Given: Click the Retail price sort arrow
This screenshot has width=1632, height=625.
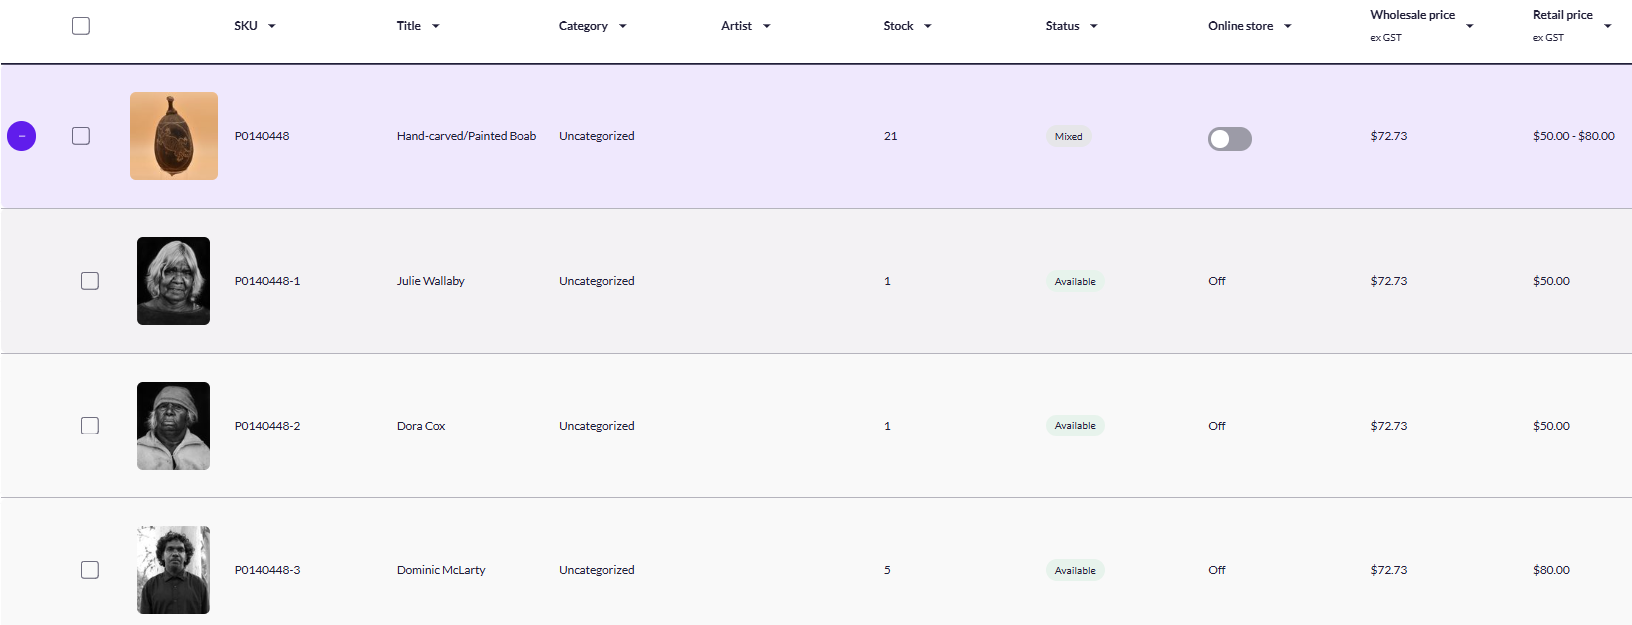Looking at the screenshot, I should pos(1607,27).
